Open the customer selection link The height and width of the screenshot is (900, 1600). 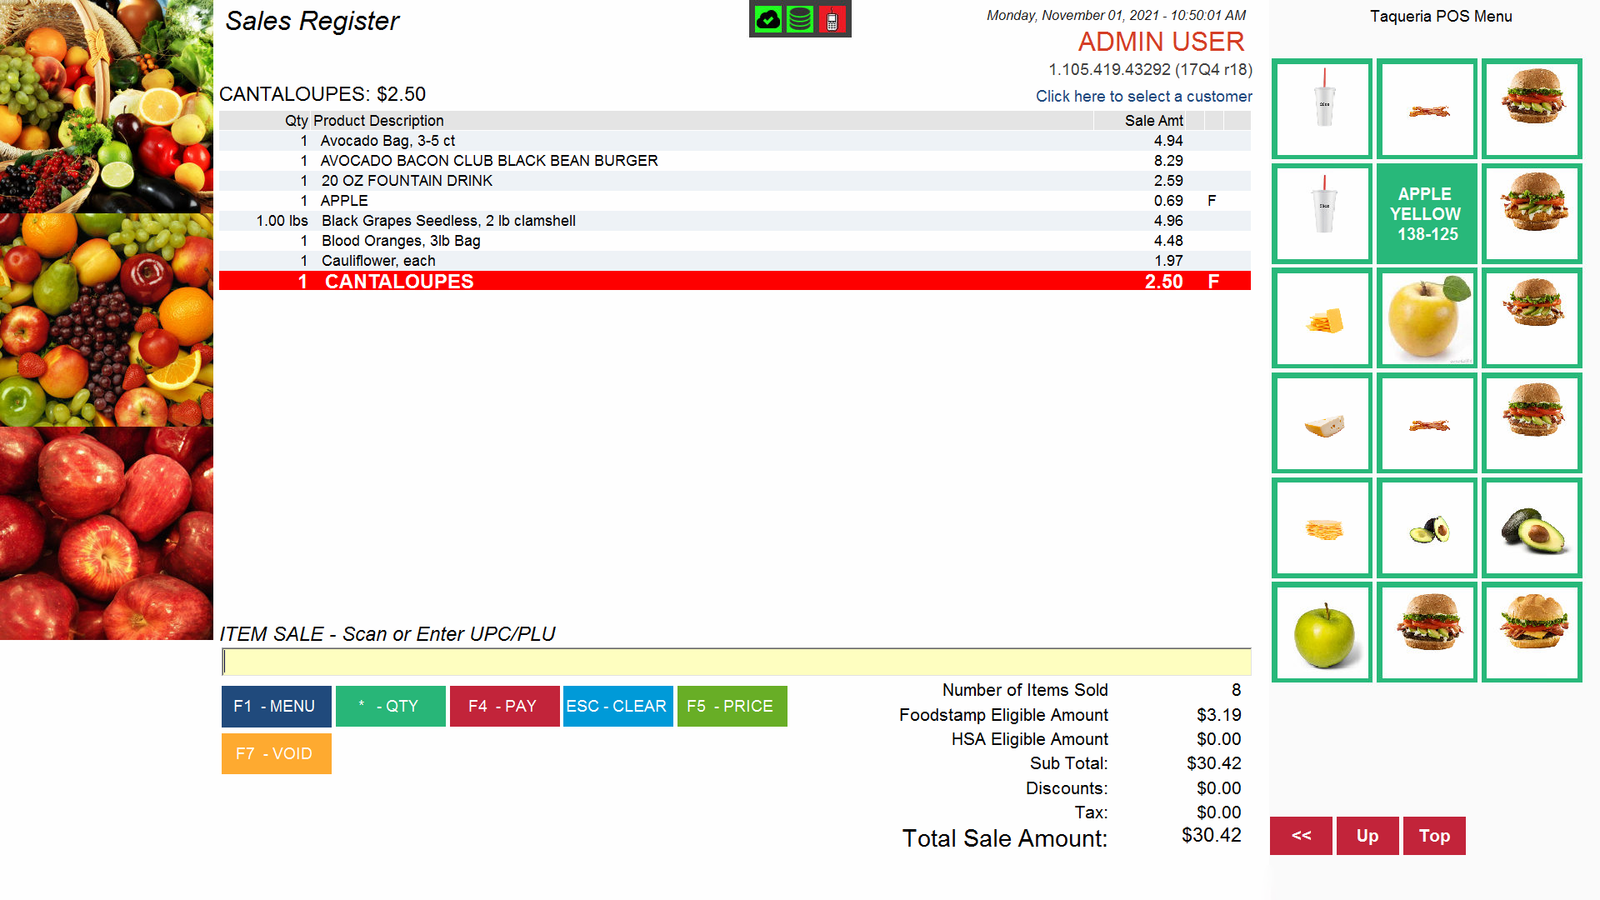(1143, 96)
